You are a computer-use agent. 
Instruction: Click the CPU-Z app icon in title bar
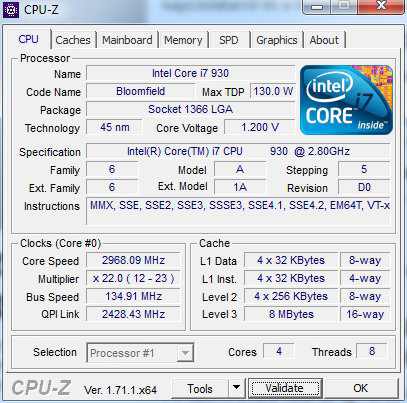[11, 10]
